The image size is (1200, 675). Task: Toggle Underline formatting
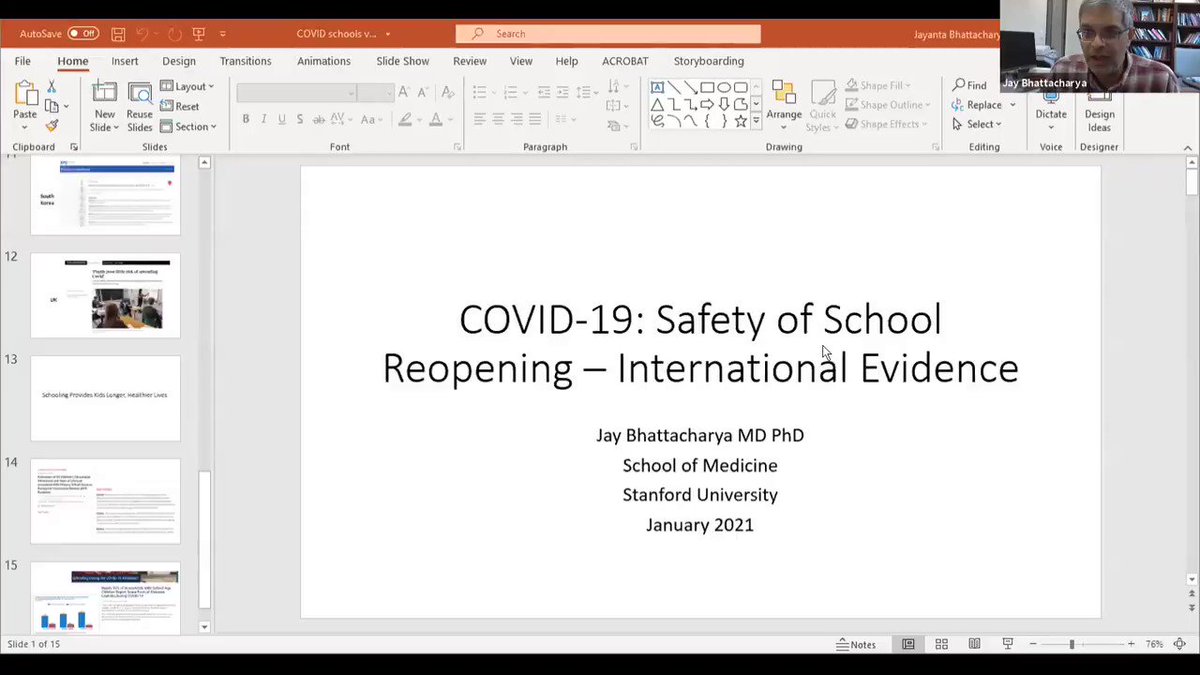point(283,120)
